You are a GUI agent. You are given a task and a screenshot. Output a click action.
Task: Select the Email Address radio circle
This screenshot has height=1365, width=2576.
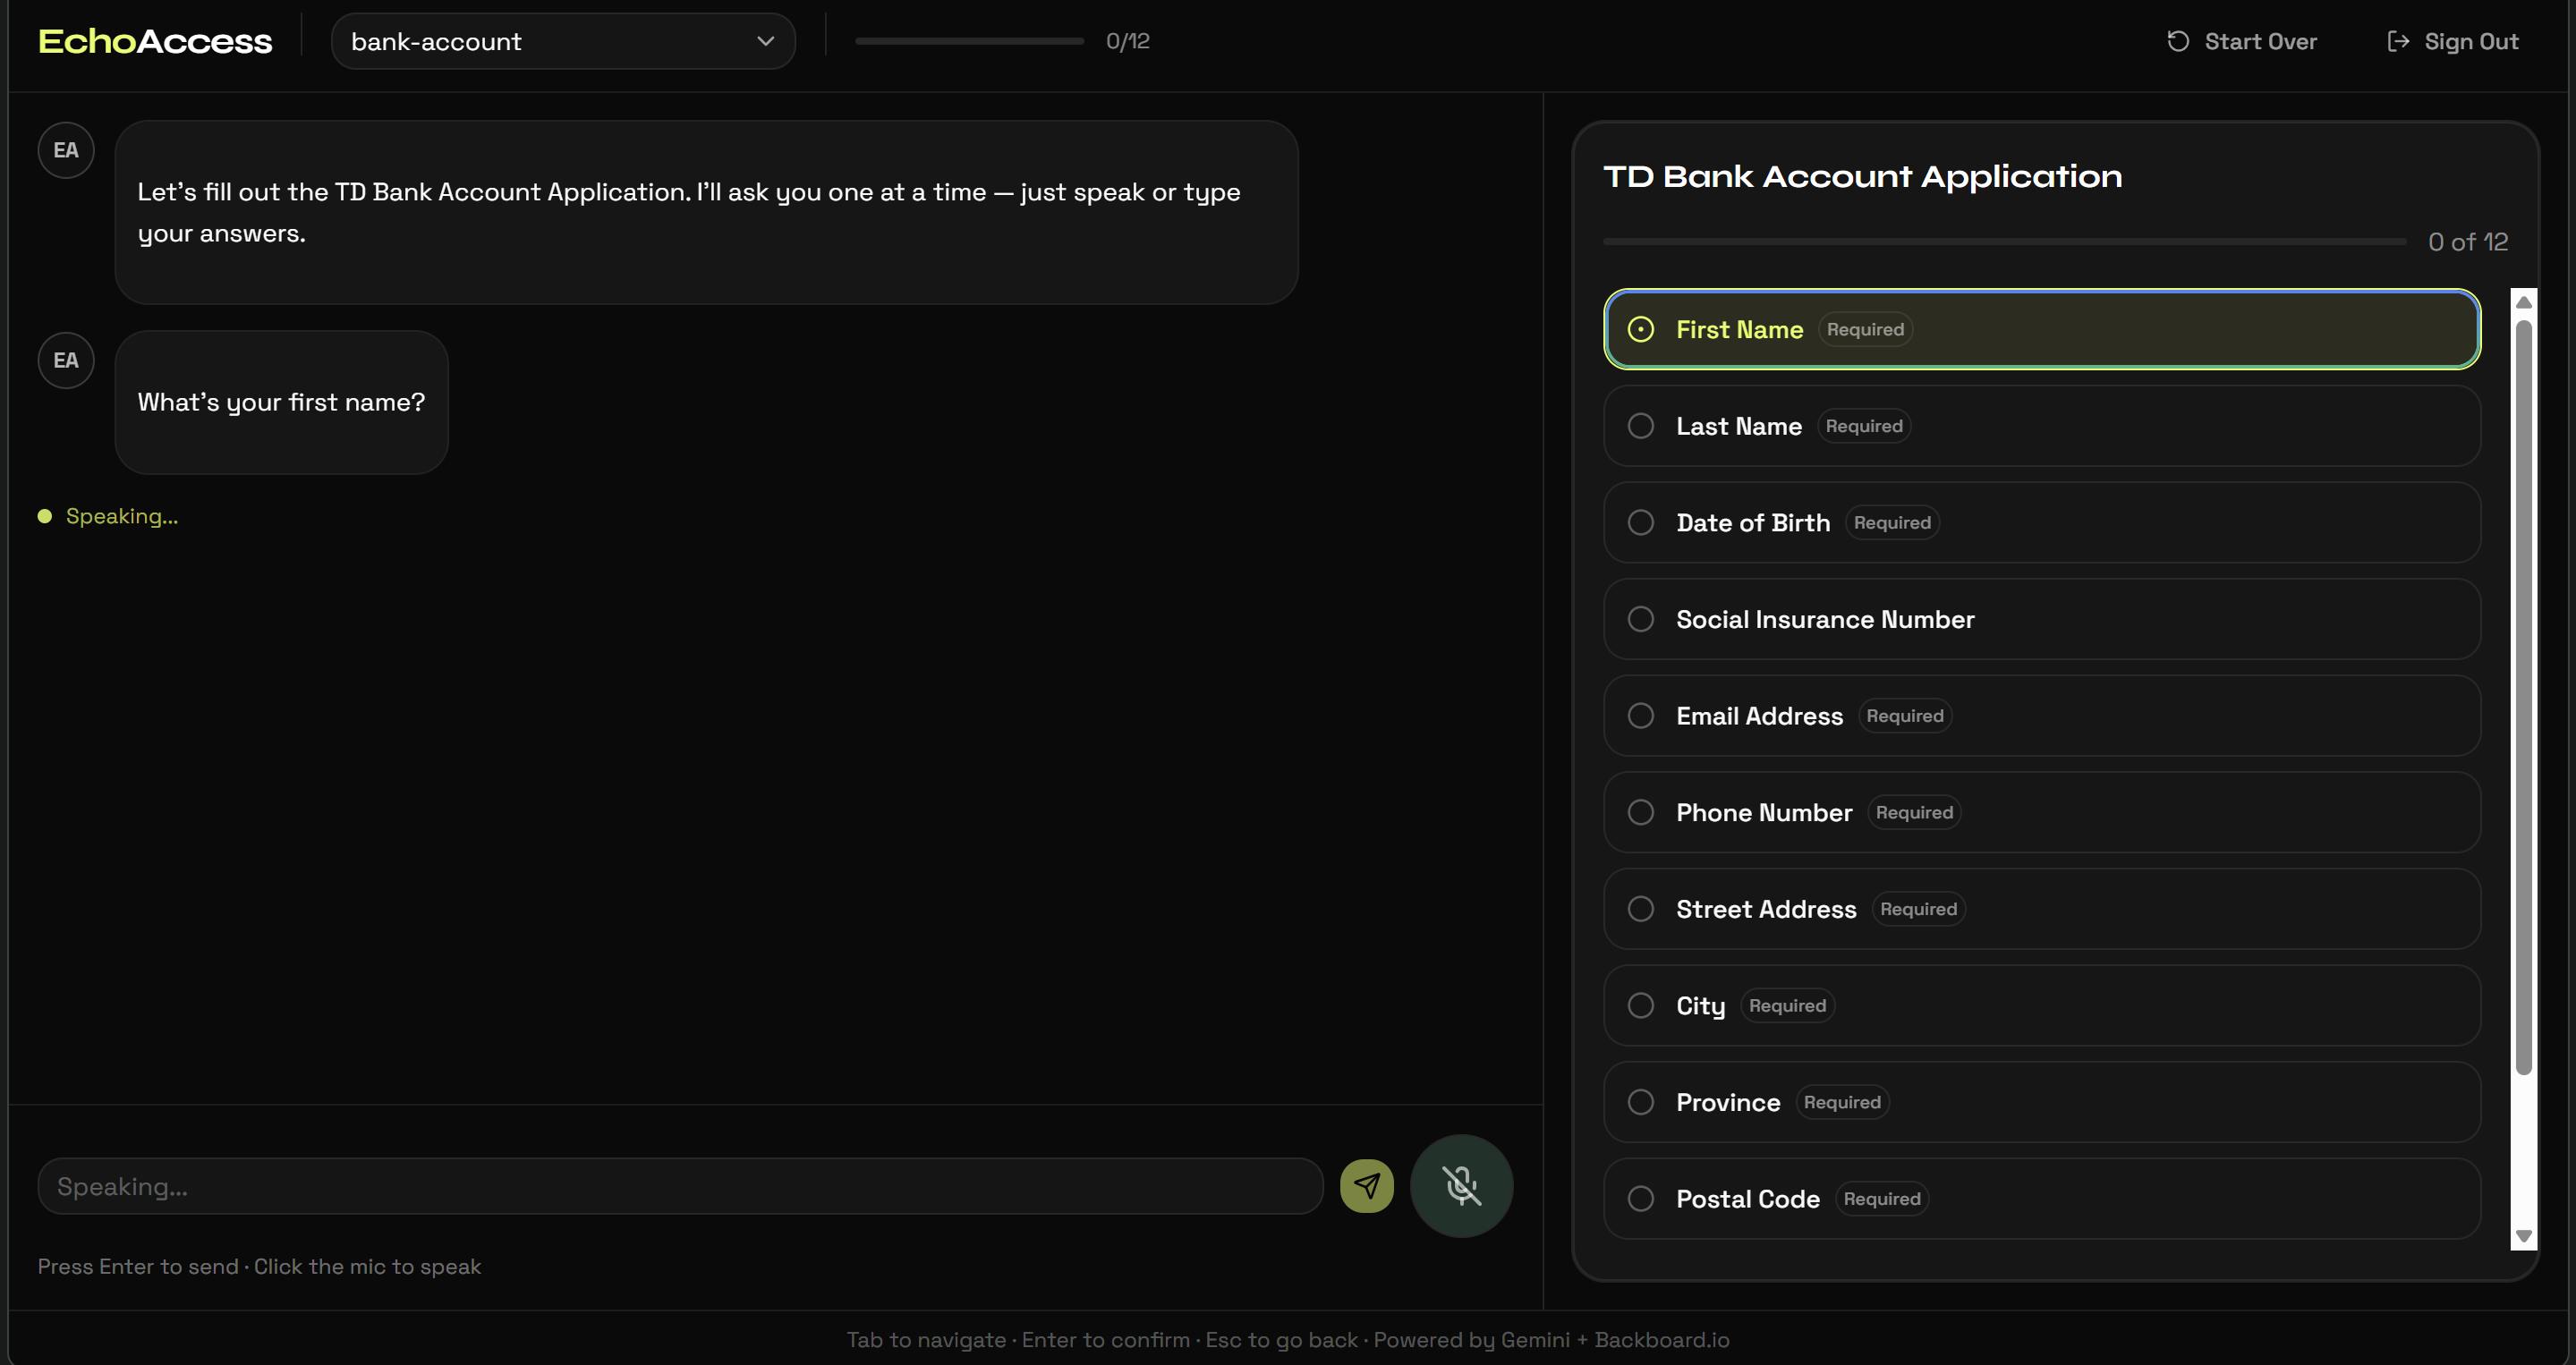[1640, 716]
